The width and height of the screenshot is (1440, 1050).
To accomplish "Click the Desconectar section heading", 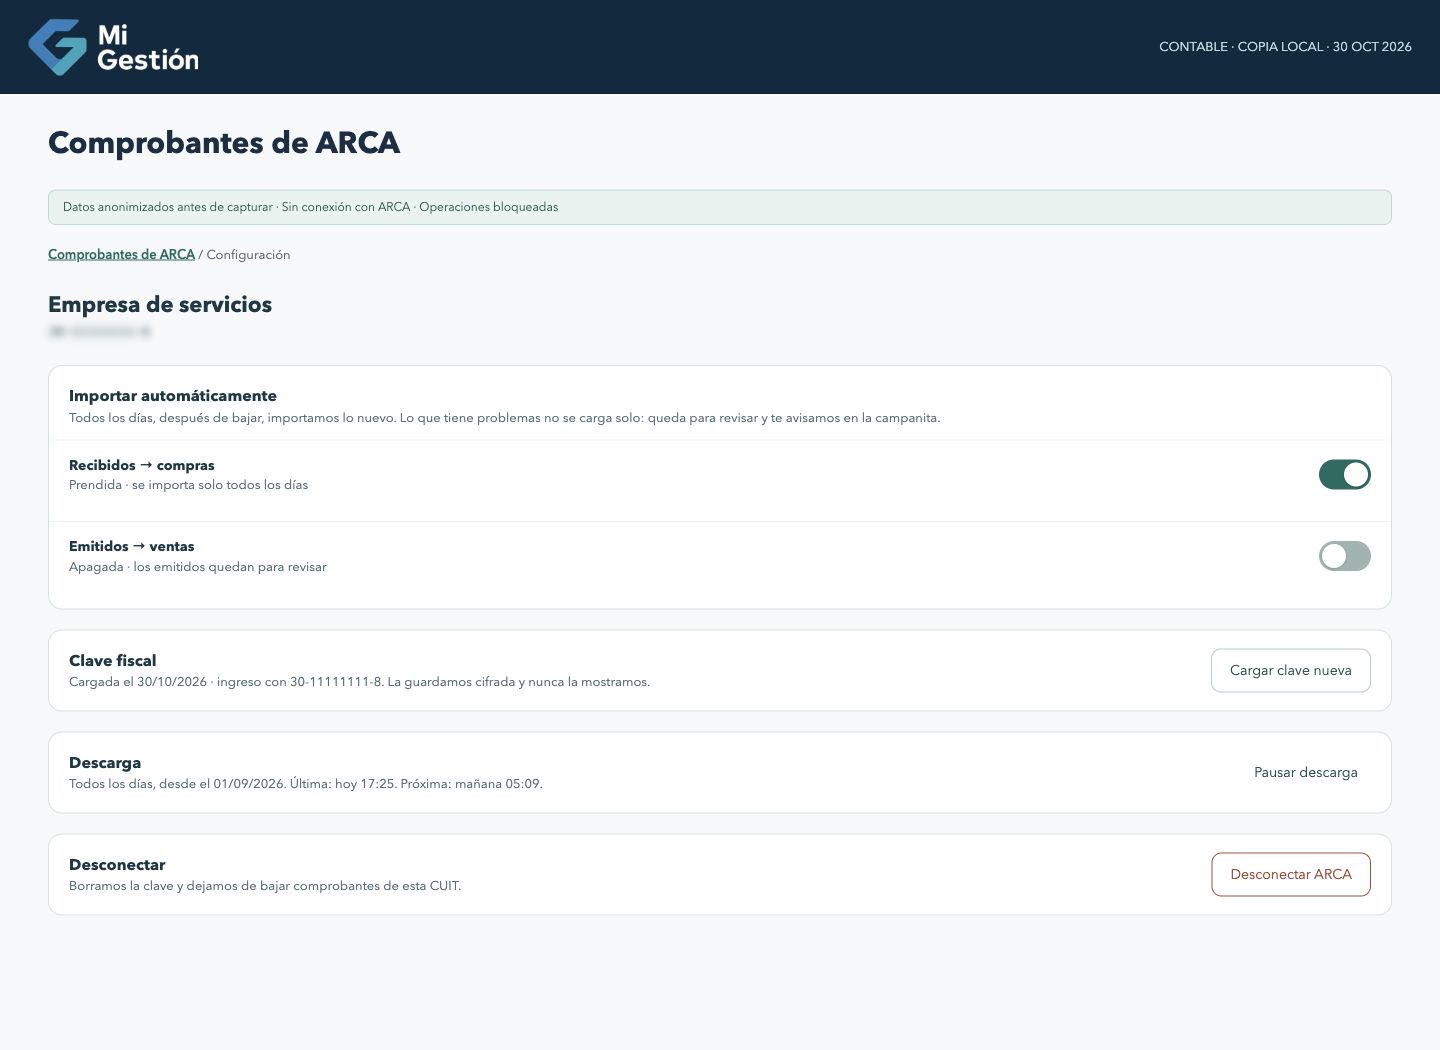I will [x=117, y=864].
